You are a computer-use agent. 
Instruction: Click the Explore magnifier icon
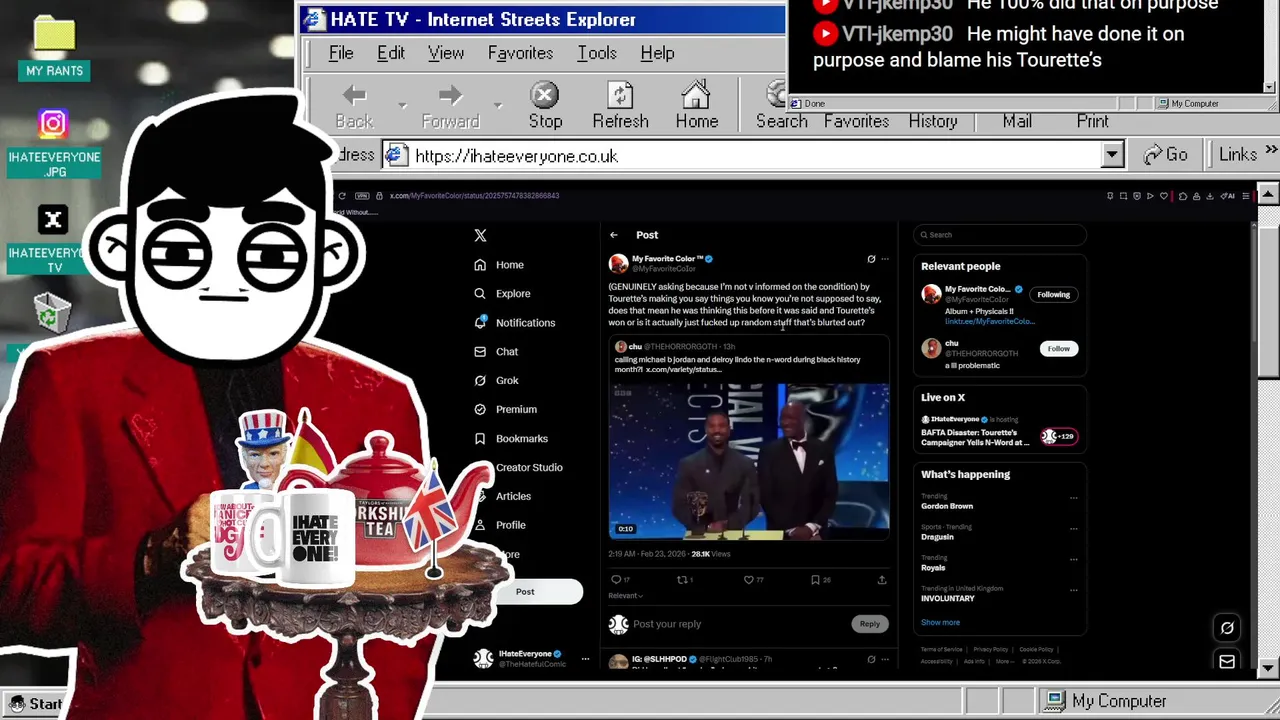480,294
